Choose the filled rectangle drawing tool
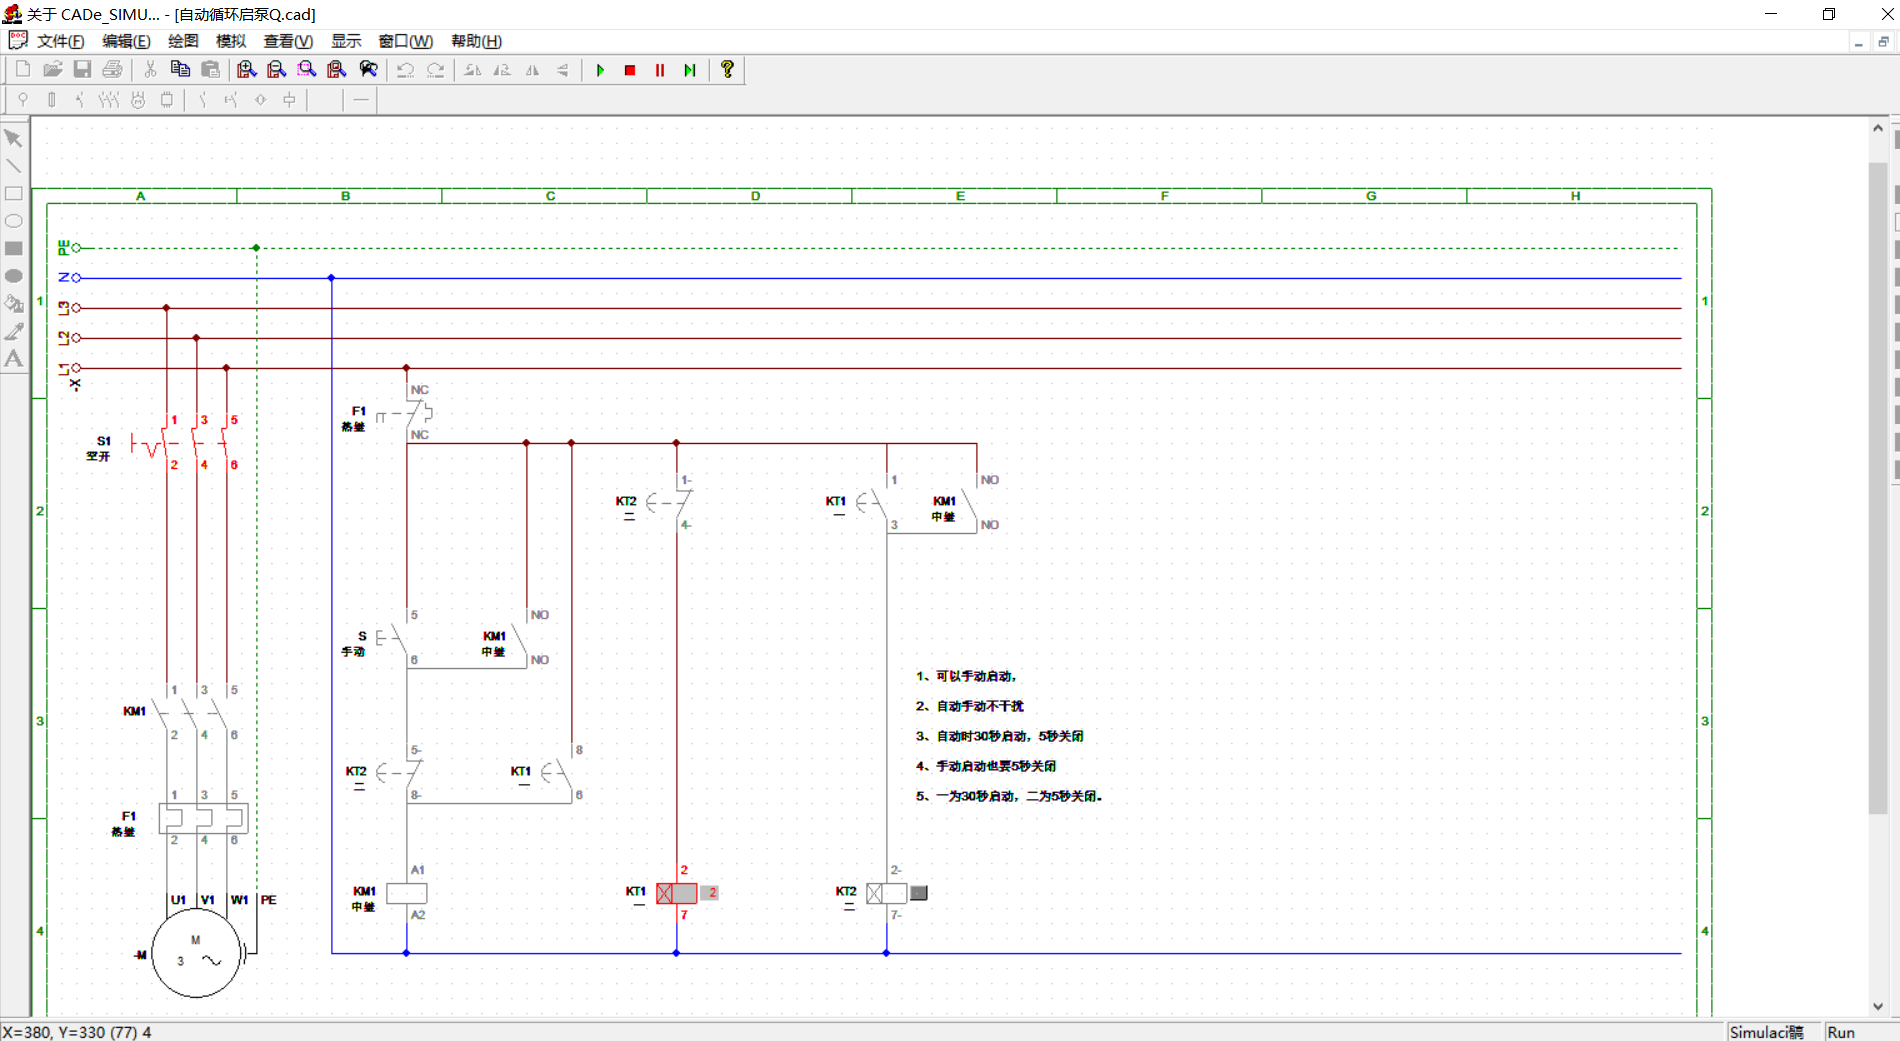The image size is (1900, 1041). [x=13, y=248]
